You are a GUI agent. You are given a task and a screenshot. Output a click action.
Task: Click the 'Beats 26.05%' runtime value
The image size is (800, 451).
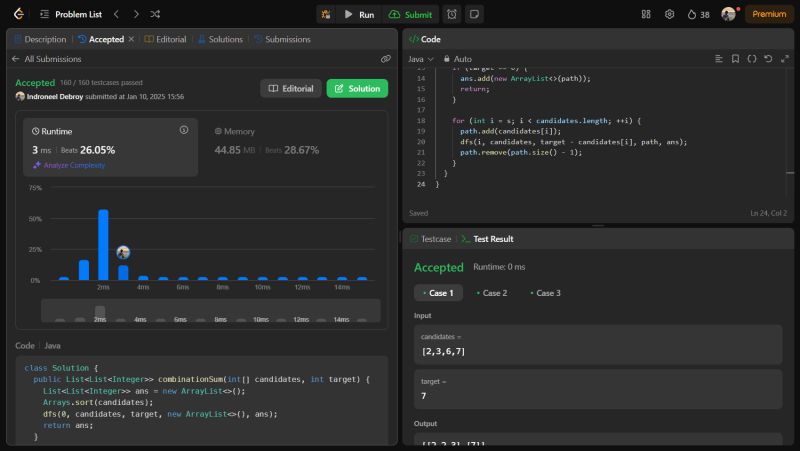(88, 150)
